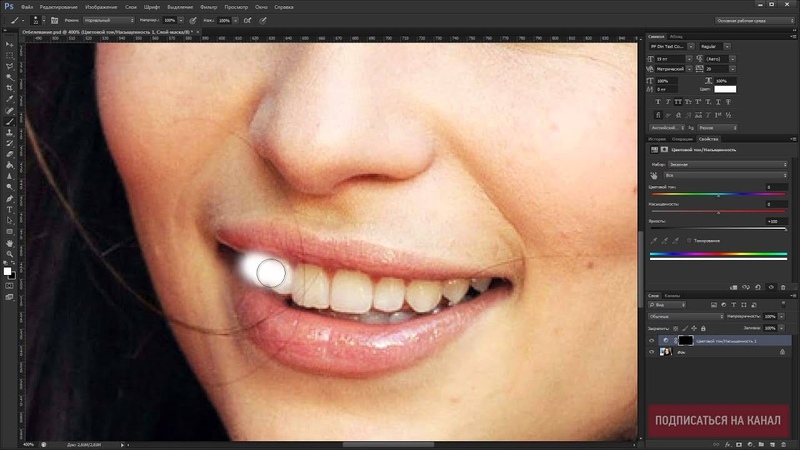This screenshot has width=800, height=450.
Task: Open the layer blend mode dropdown Обычные
Action: 684,316
